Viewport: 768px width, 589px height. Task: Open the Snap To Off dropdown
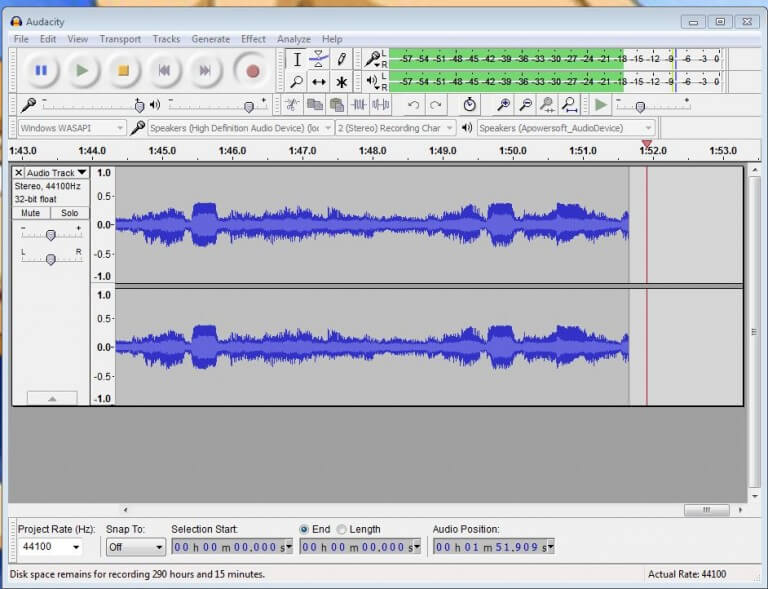(x=135, y=547)
